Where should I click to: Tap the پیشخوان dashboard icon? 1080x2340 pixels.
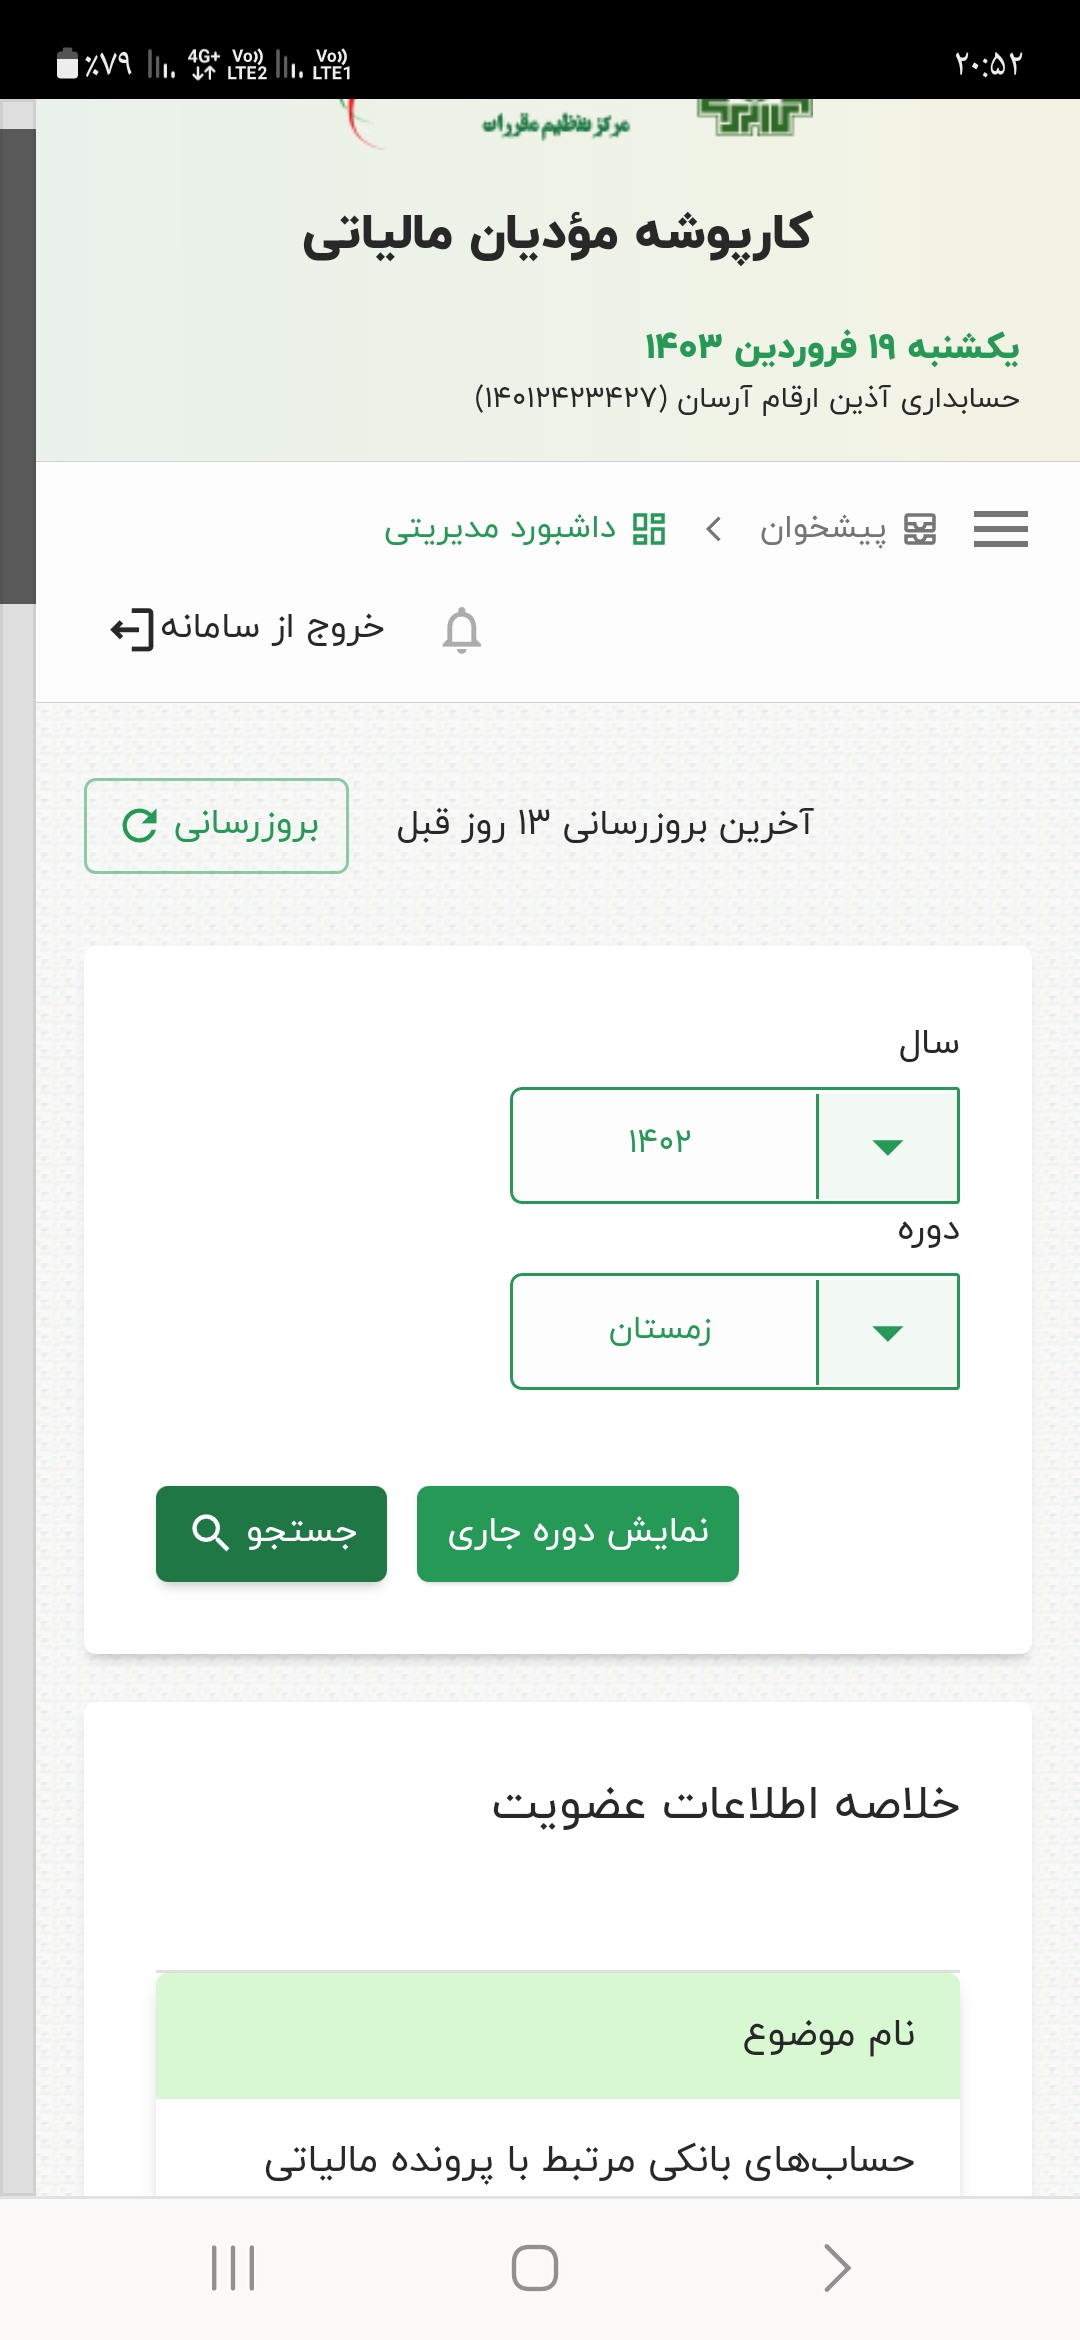pyautogui.click(x=919, y=529)
